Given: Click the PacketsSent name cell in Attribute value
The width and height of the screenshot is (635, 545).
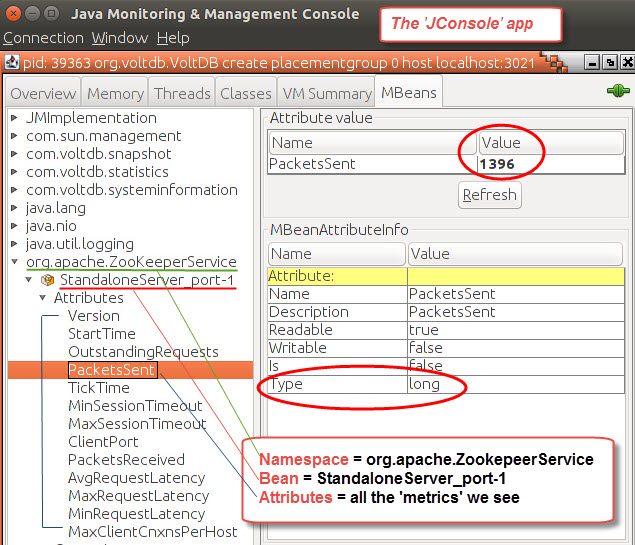Looking at the screenshot, I should click(372, 164).
